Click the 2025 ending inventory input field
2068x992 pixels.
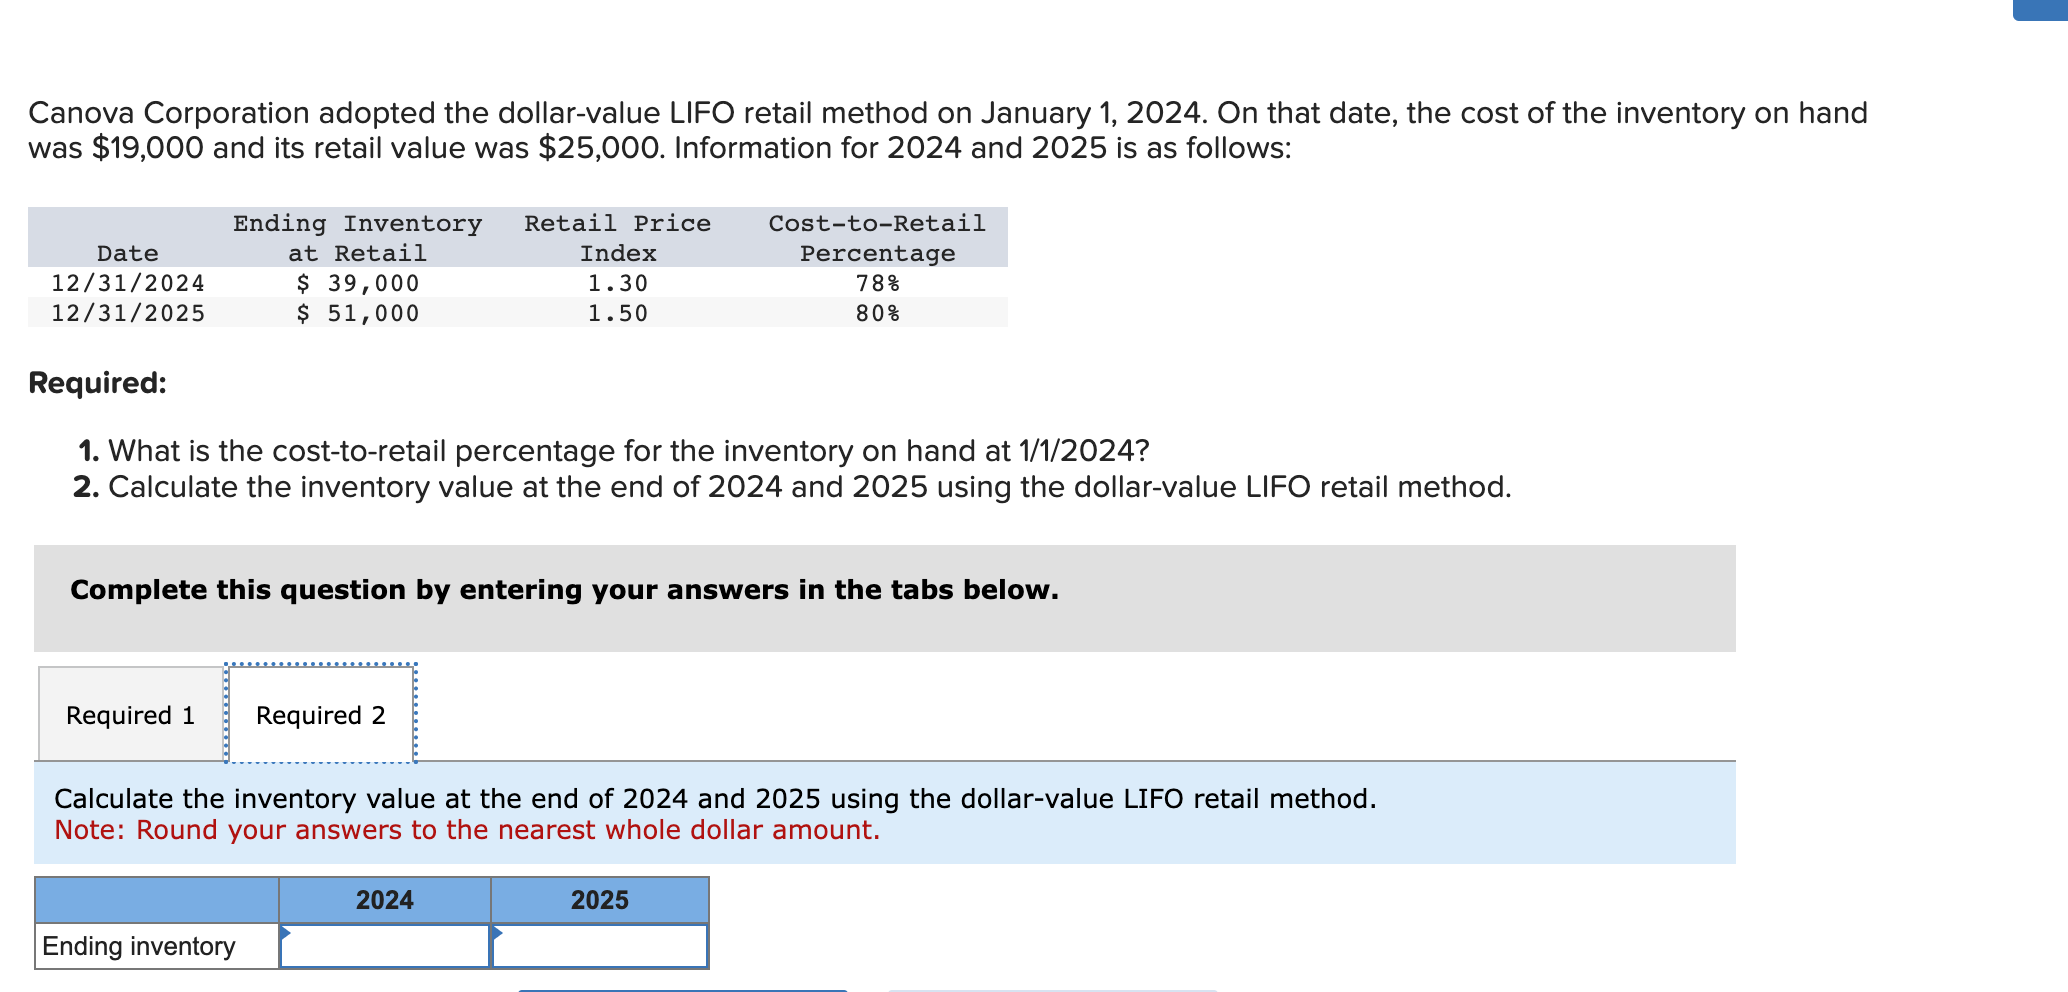[x=600, y=946]
